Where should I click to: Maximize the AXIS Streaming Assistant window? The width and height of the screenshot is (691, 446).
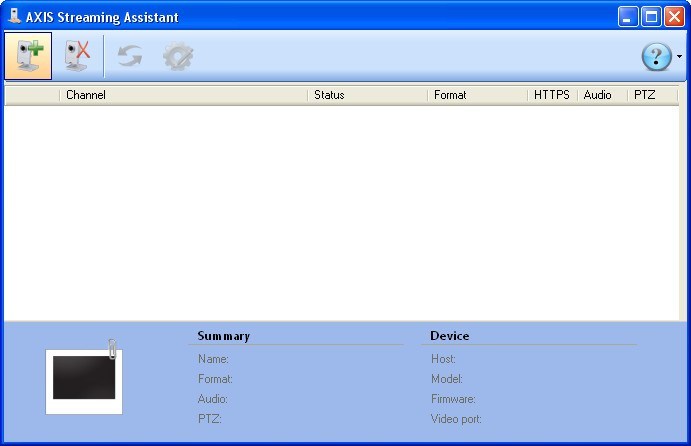(651, 17)
